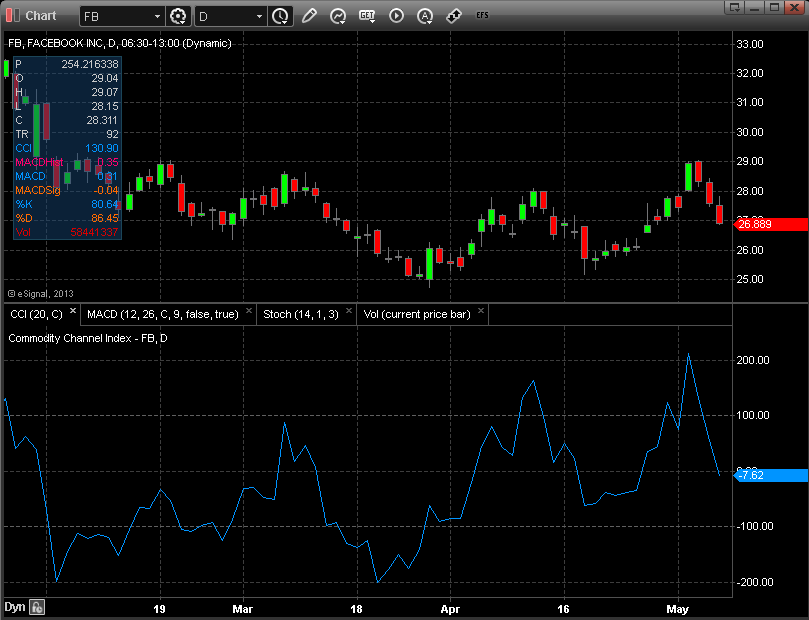Click the -200.00 CCI axis label
This screenshot has width=809, height=620.
[755, 582]
